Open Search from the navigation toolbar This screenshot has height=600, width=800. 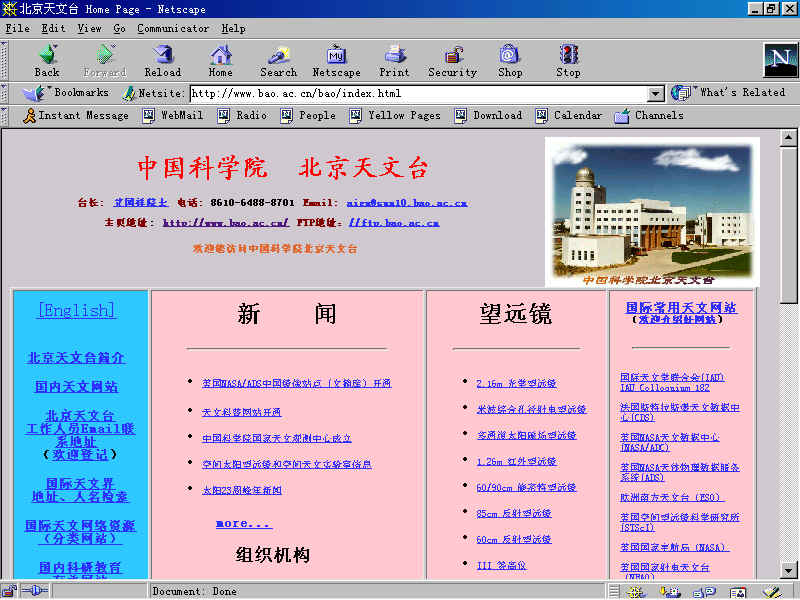tap(279, 61)
